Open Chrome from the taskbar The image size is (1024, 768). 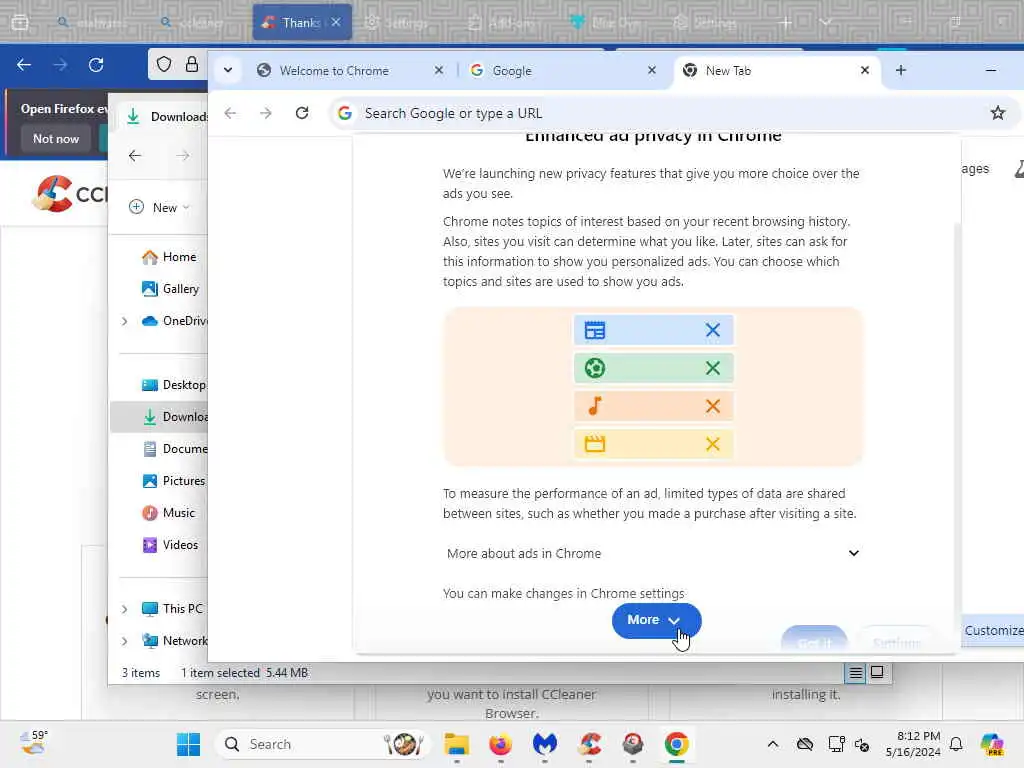[677, 744]
